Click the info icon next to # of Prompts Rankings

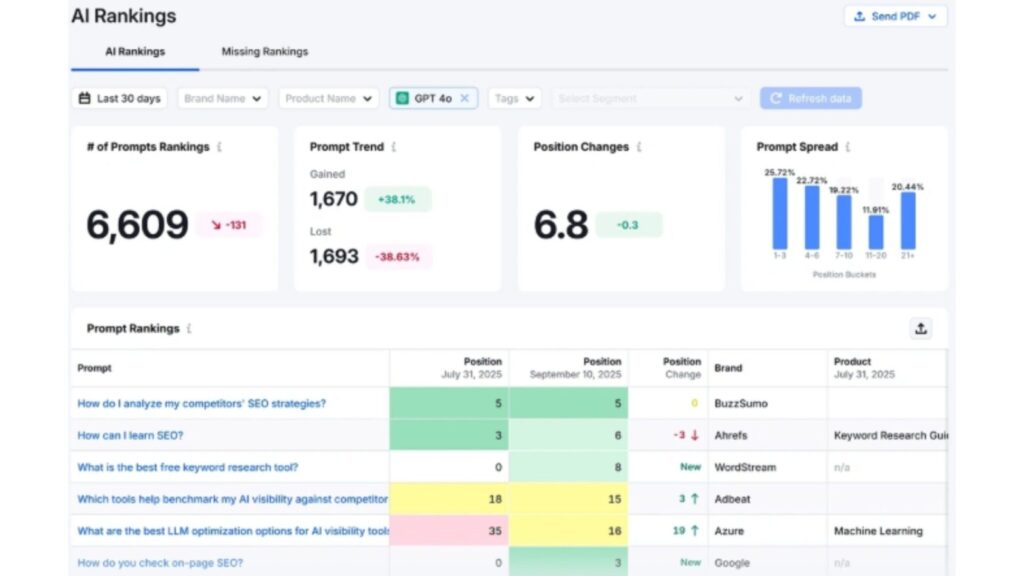point(221,146)
